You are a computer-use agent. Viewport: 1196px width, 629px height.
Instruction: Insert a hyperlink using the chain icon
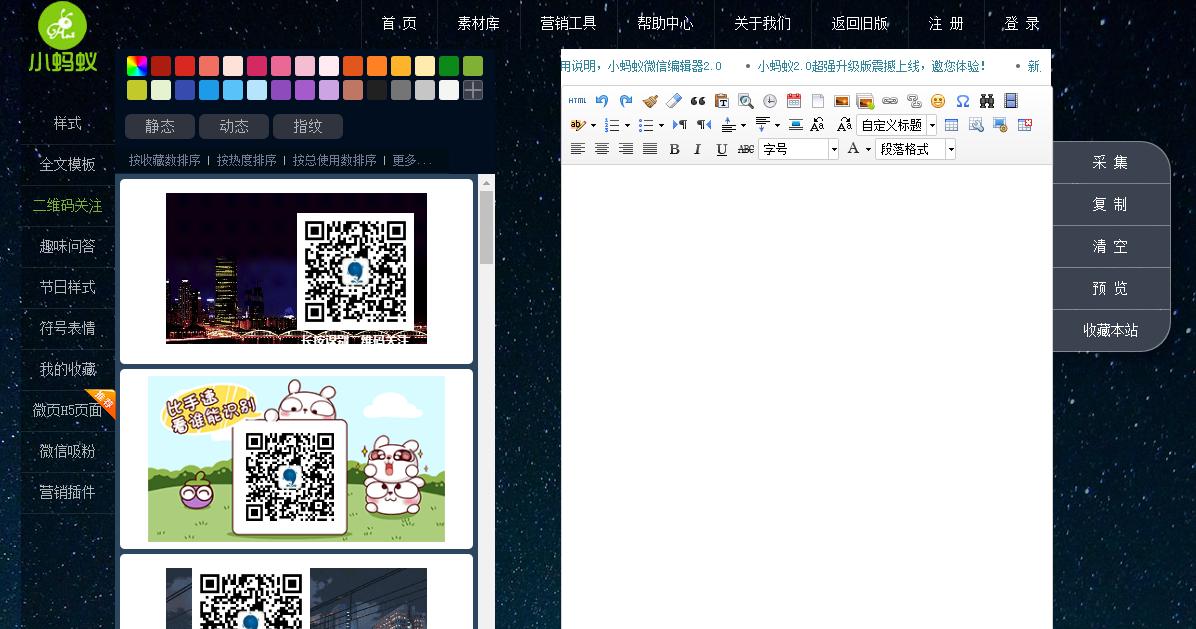coord(890,100)
